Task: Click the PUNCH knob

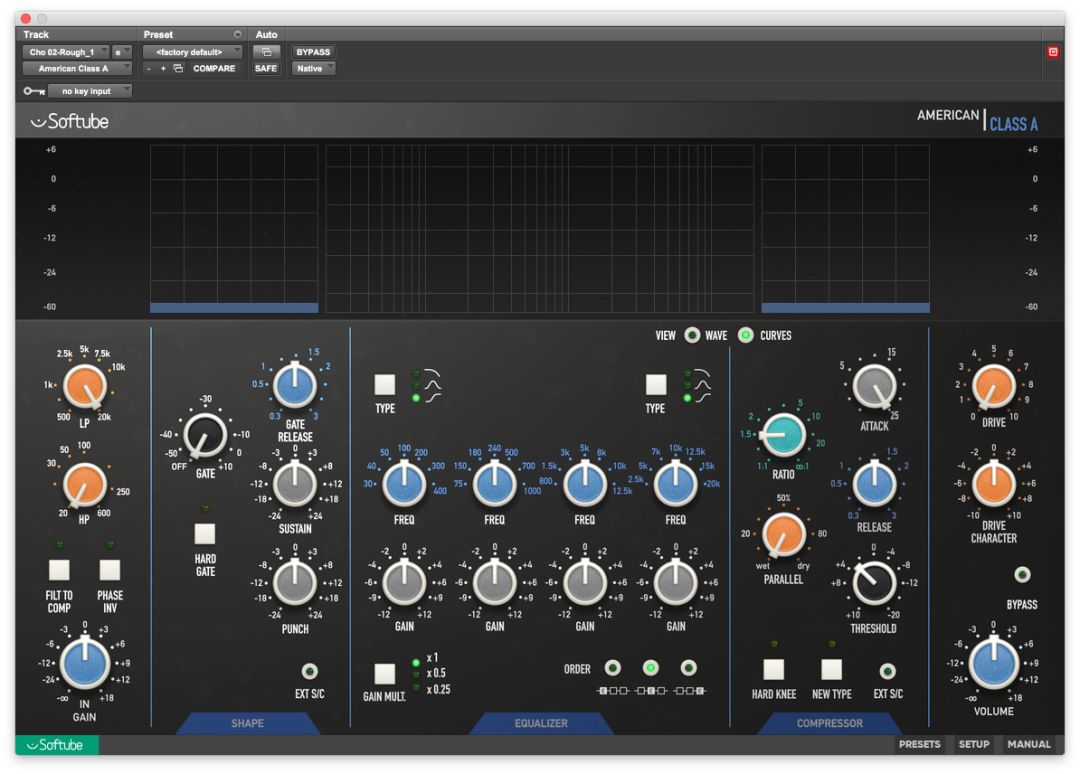Action: click(x=295, y=583)
